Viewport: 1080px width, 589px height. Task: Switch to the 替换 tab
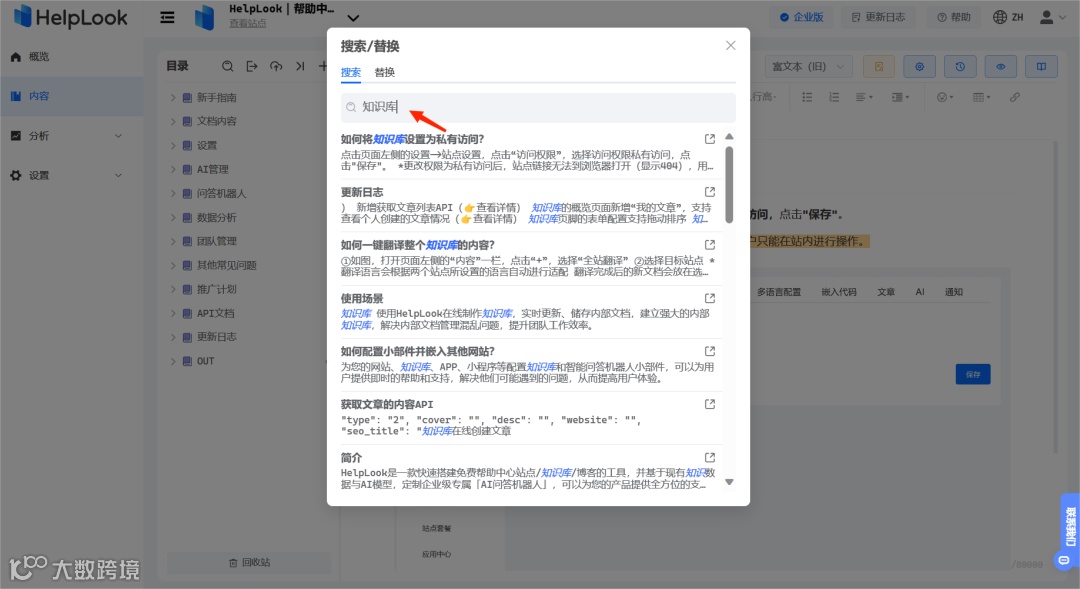coord(384,71)
